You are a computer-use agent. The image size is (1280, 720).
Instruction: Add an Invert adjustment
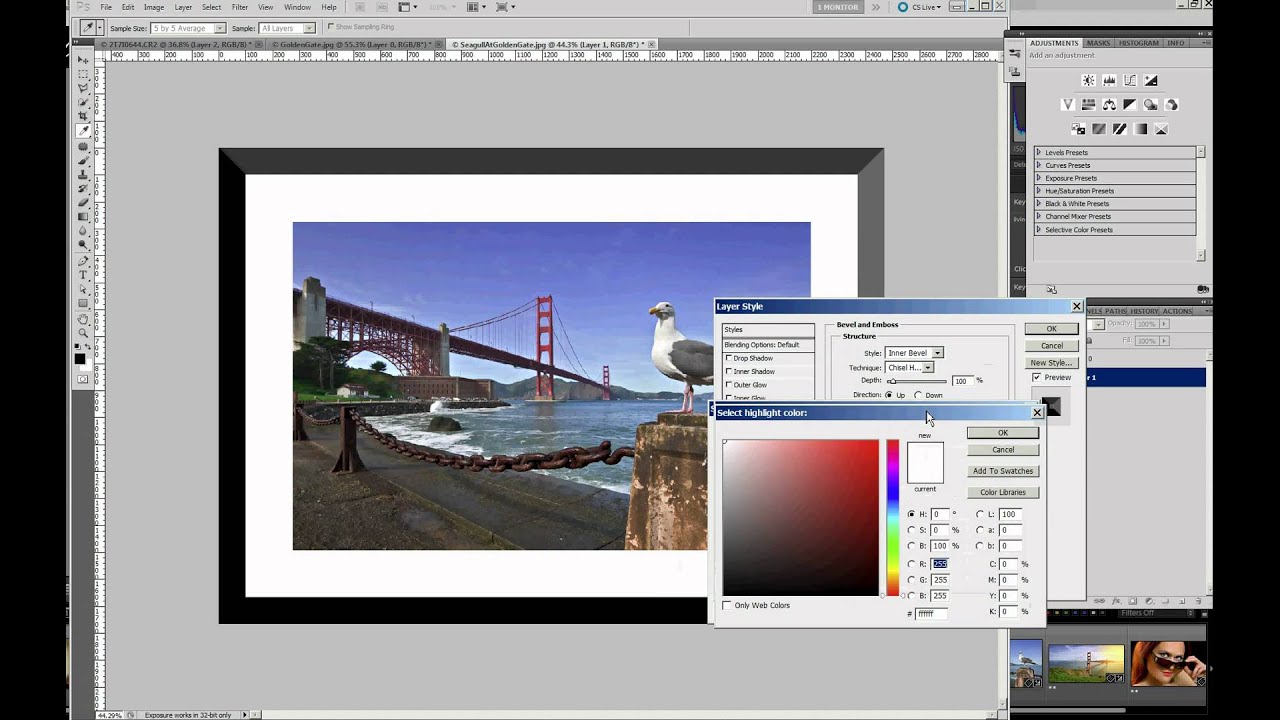(1078, 129)
